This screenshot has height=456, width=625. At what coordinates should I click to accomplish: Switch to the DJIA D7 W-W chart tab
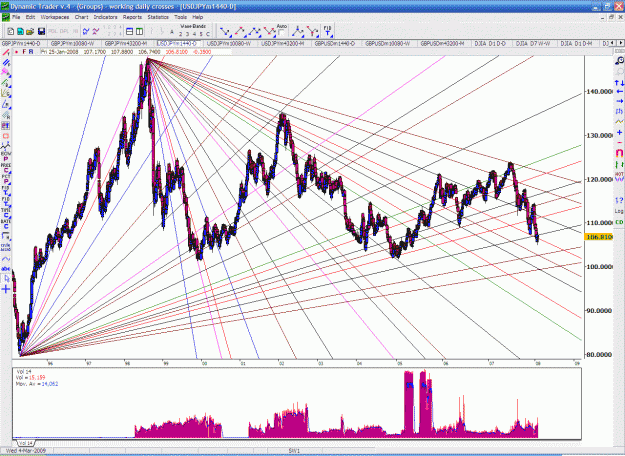tap(533, 43)
